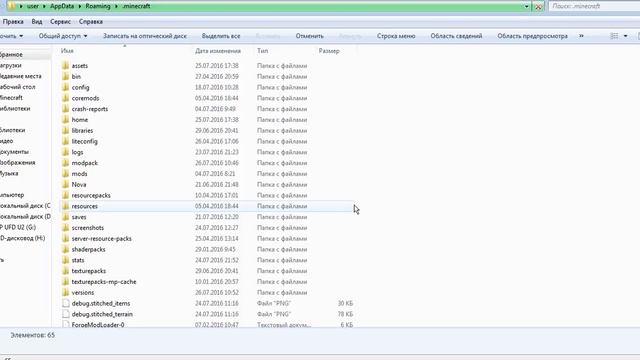Select the mods folder icon
640x360 pixels.
coord(65,173)
